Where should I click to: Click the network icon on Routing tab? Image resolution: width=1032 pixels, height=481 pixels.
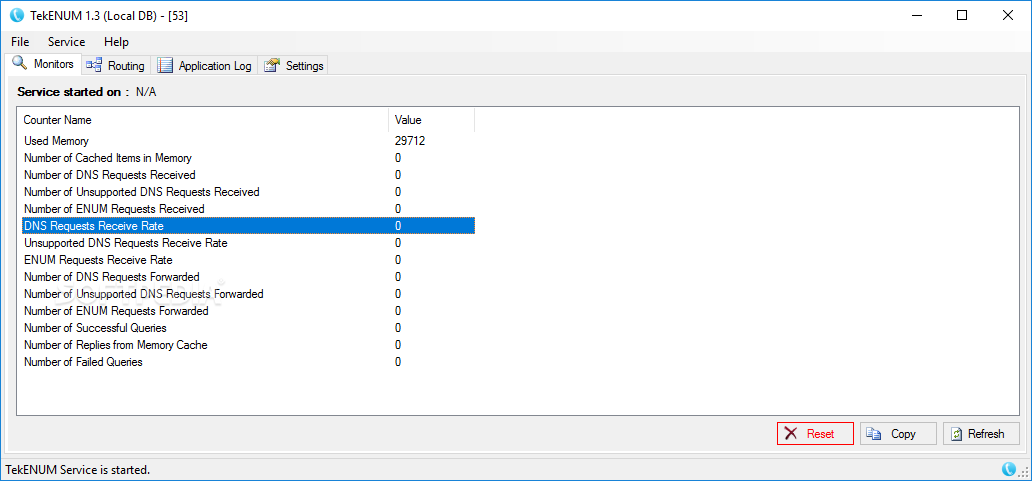click(95, 65)
